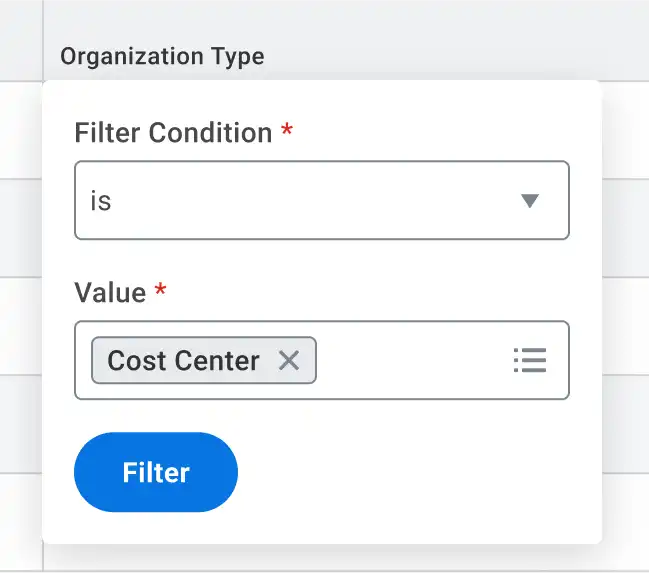Click the downward triangle beside 'is'
The height and width of the screenshot is (573, 649).
530,201
